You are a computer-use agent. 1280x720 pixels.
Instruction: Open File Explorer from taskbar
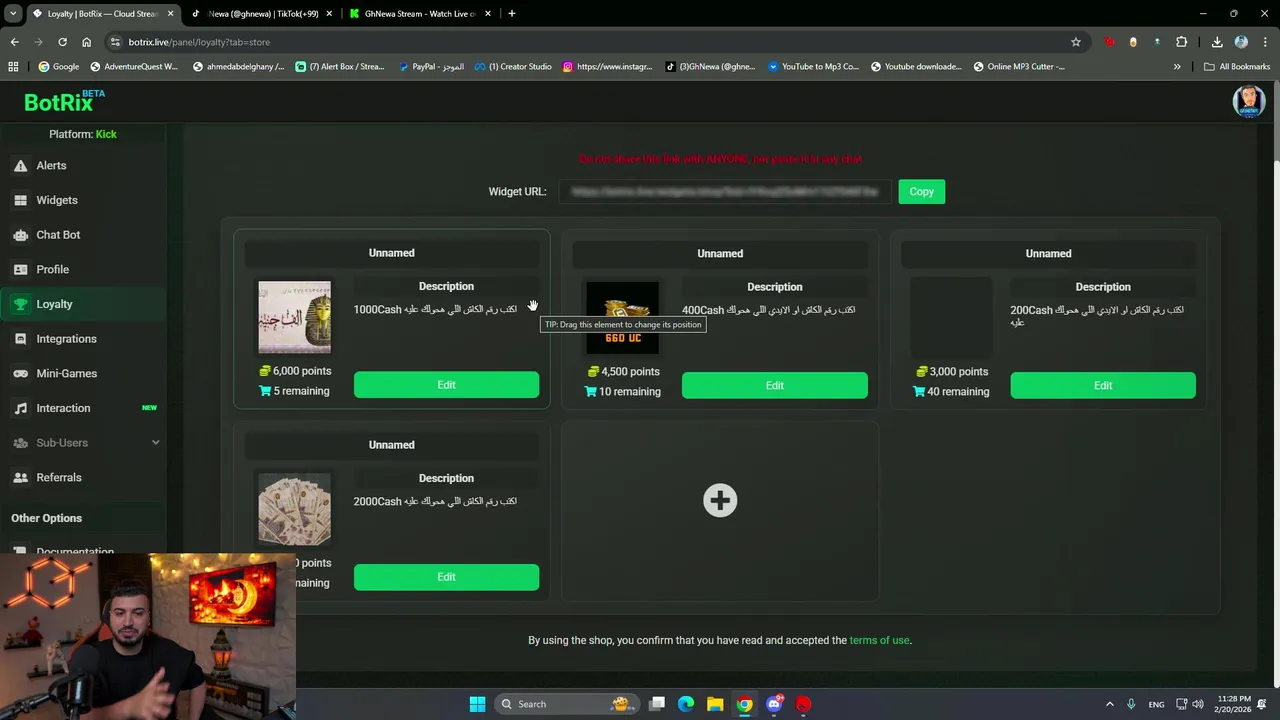(715, 704)
